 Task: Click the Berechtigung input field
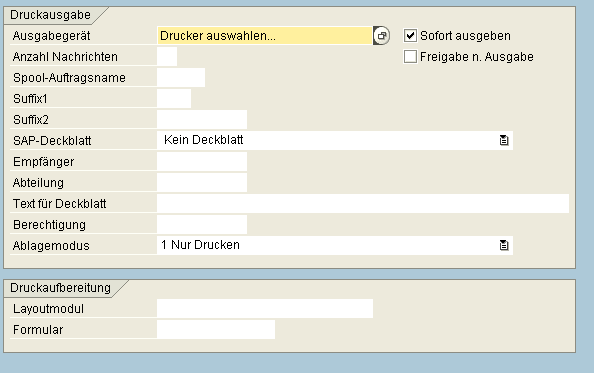pos(202,225)
